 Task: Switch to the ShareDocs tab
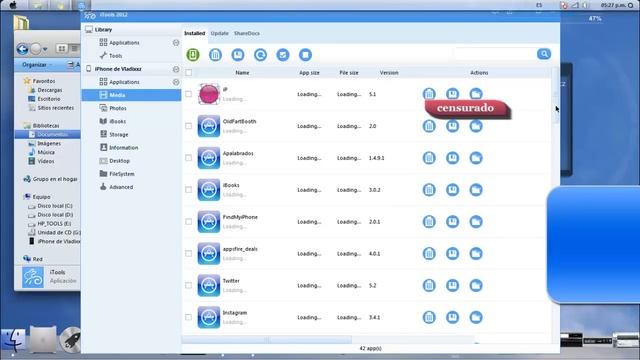click(x=247, y=33)
